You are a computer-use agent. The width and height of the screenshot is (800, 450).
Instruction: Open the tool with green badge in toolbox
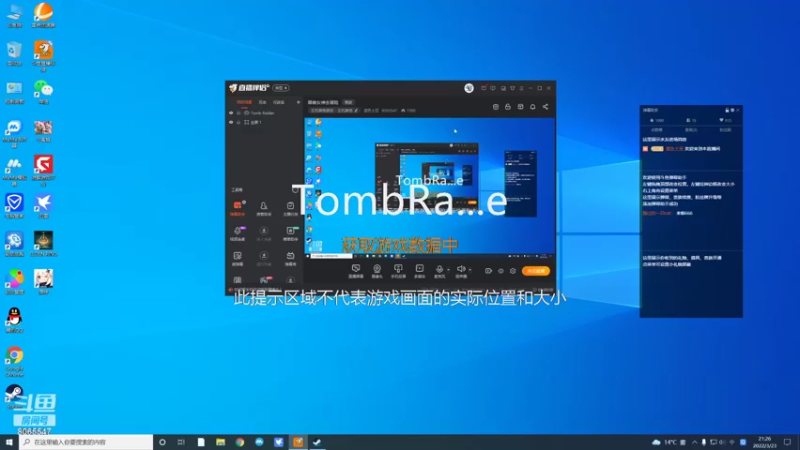tap(290, 233)
